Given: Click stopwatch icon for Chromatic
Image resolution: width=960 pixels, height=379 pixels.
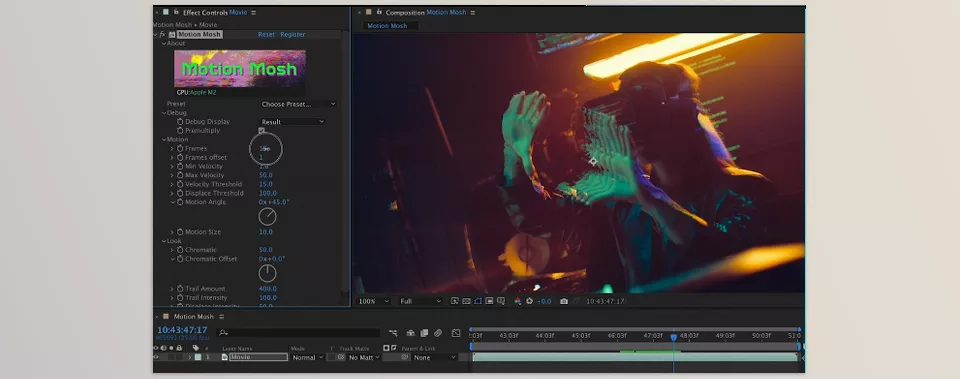Looking at the screenshot, I should (x=180, y=250).
